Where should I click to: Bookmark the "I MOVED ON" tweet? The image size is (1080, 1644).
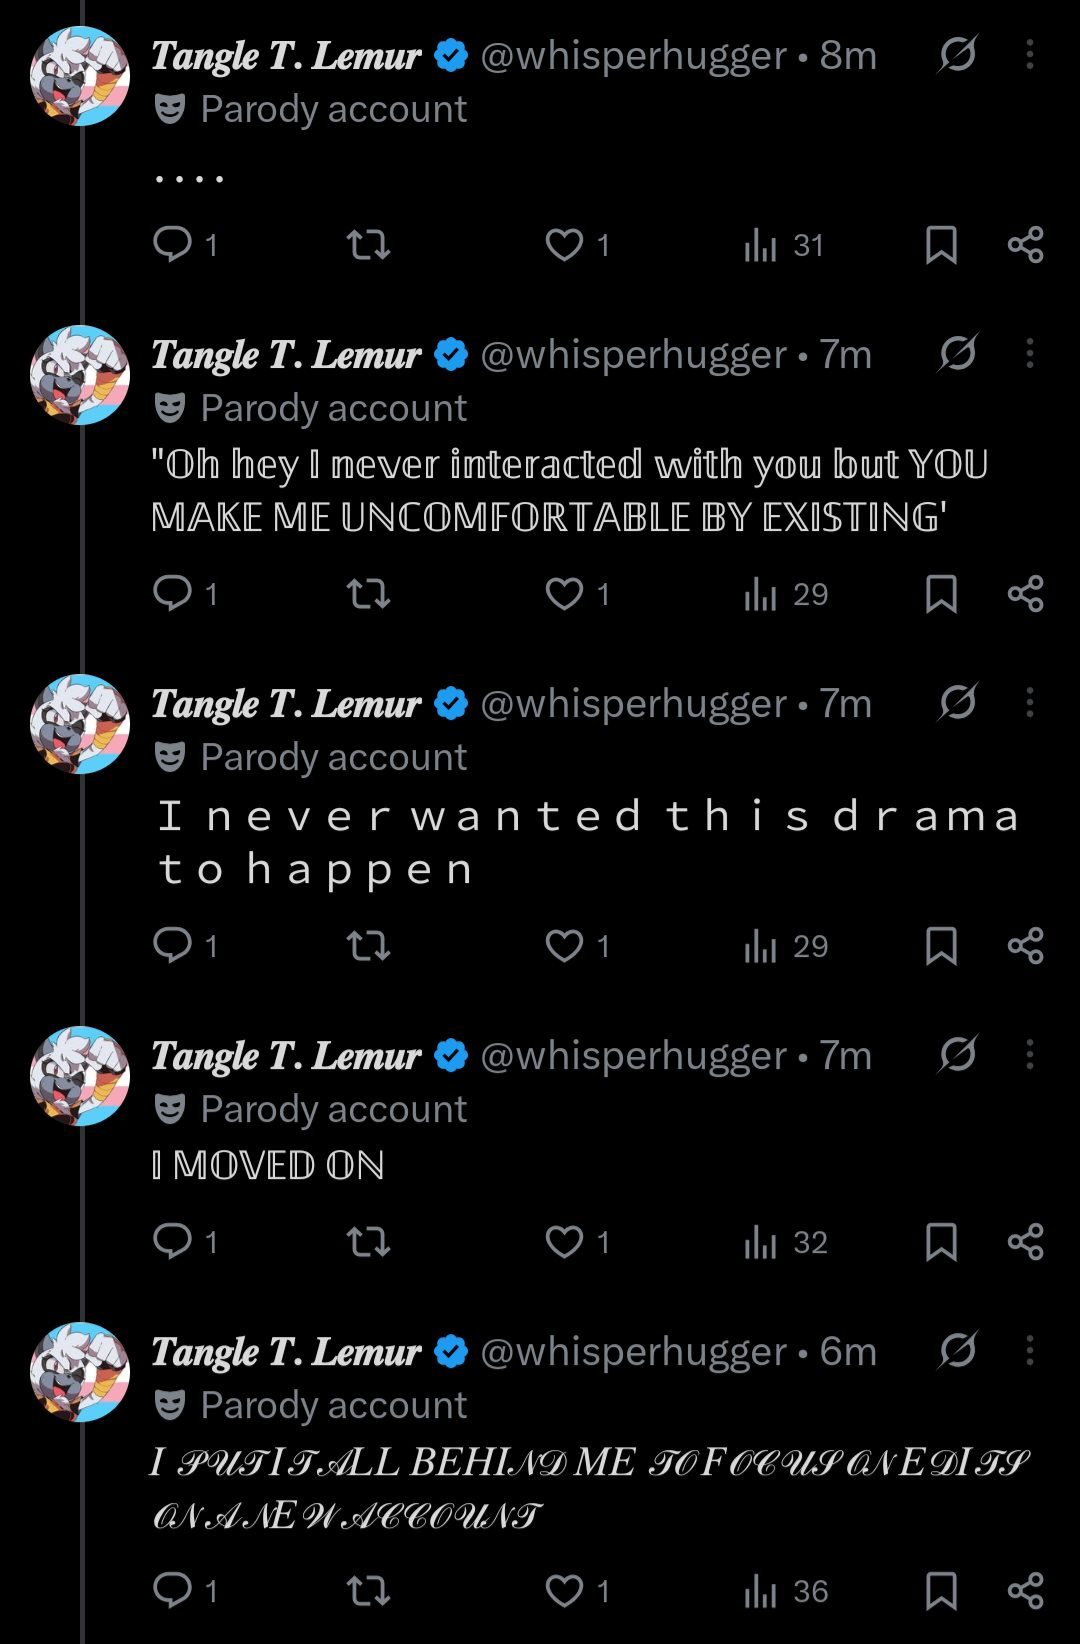941,1242
